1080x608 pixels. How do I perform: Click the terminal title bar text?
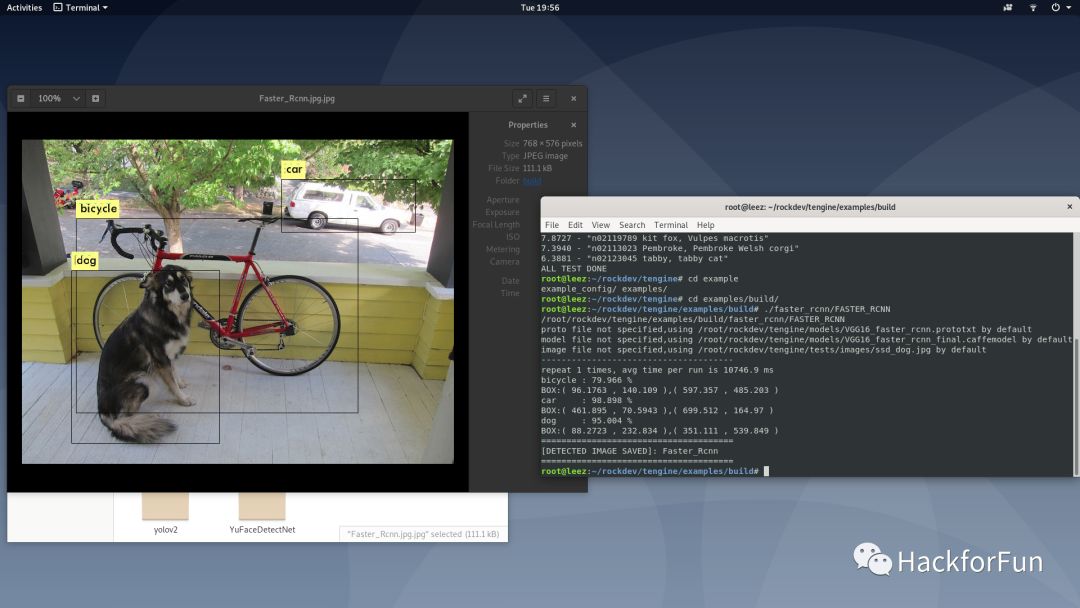coord(810,207)
